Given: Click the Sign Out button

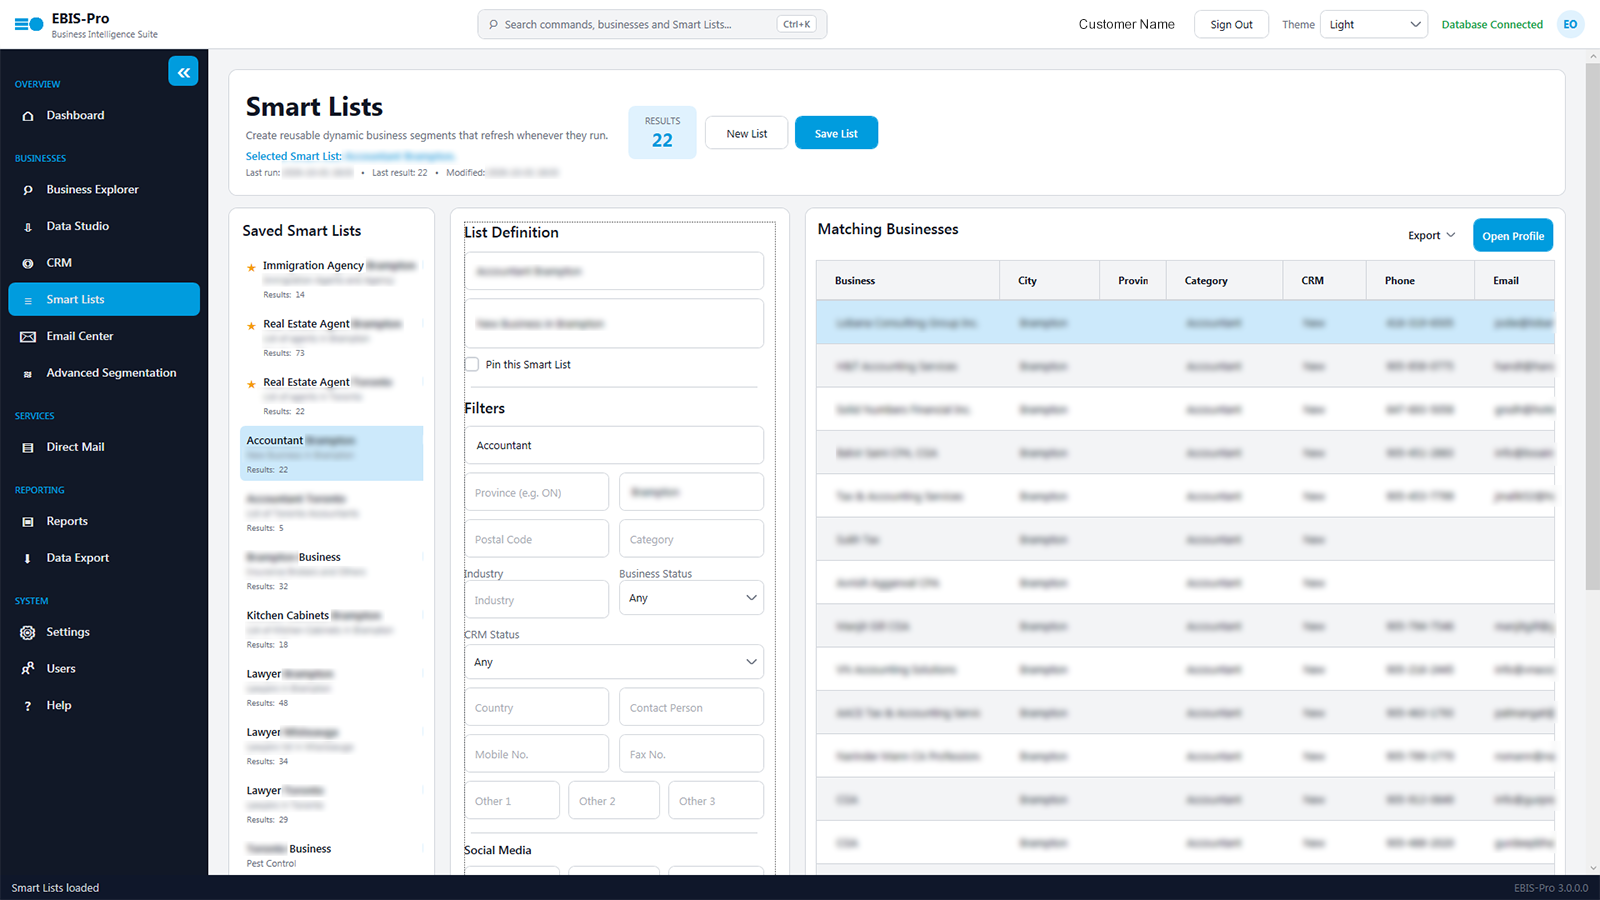Looking at the screenshot, I should pyautogui.click(x=1231, y=25).
